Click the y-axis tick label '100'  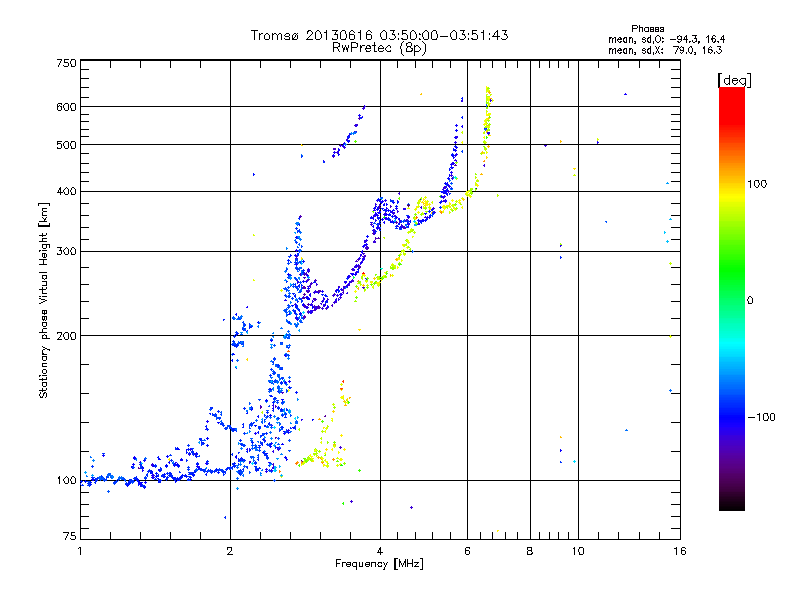[x=67, y=481]
